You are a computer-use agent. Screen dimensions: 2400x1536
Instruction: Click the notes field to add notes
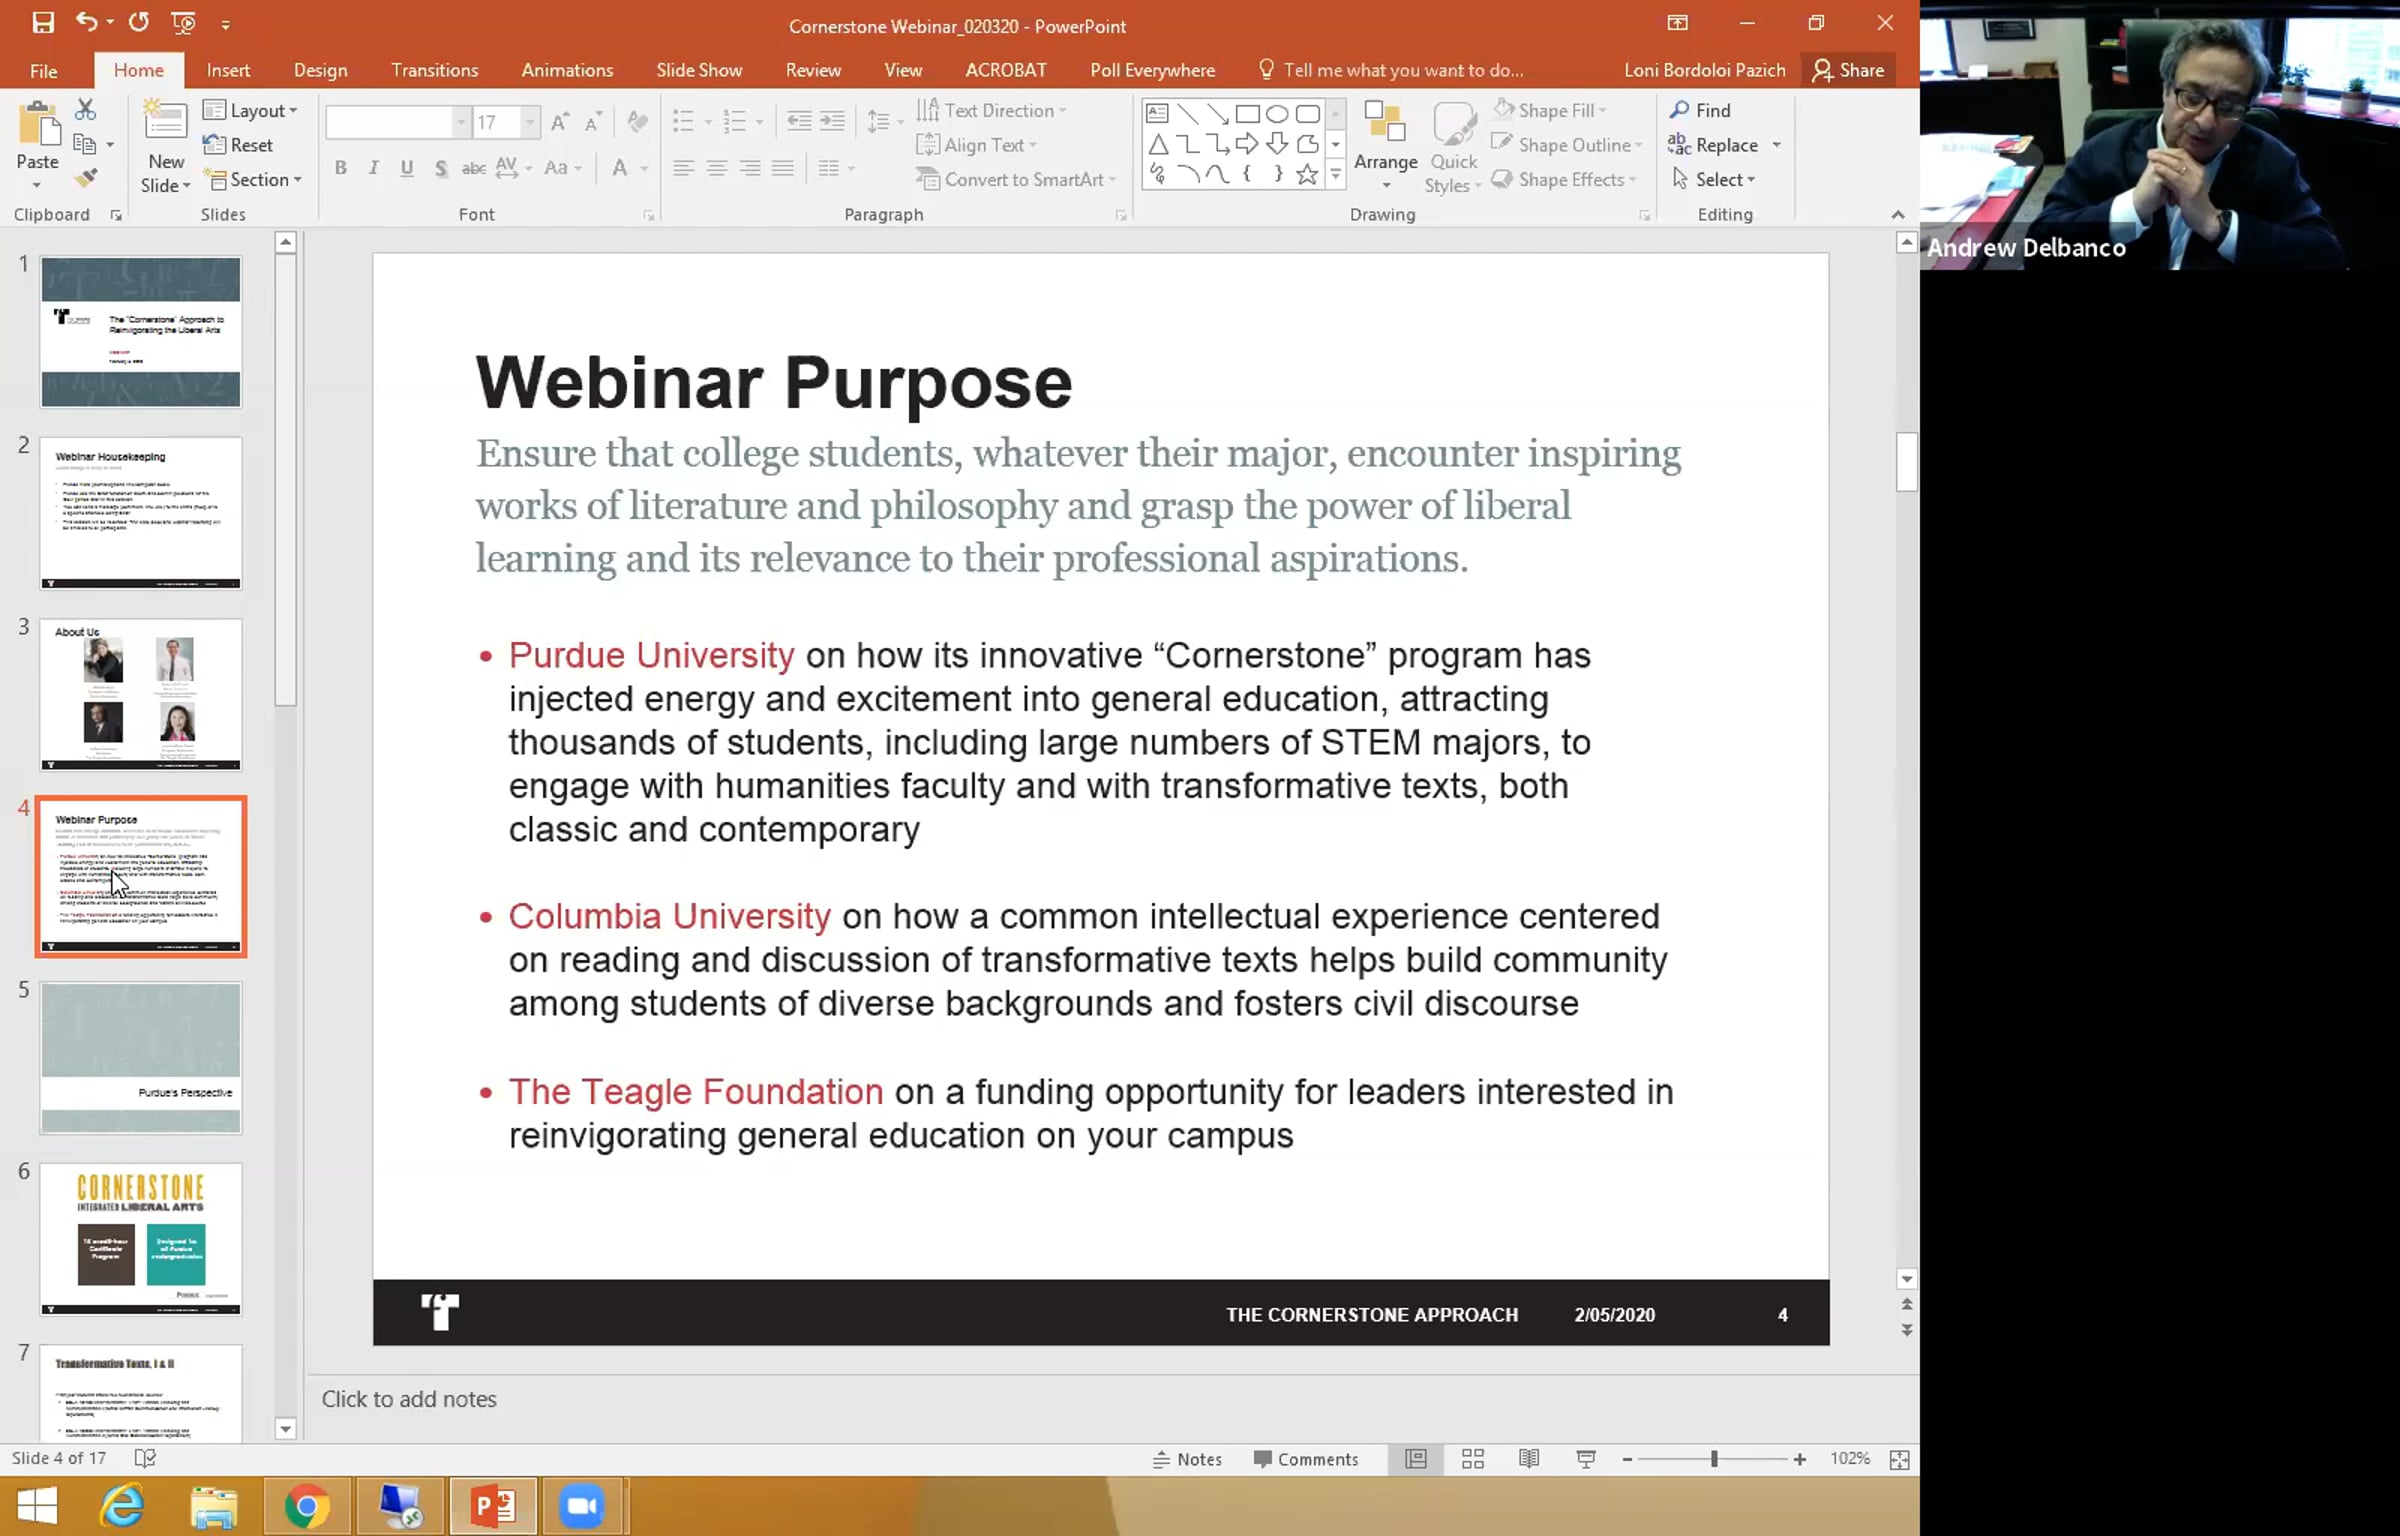(x=1110, y=1399)
